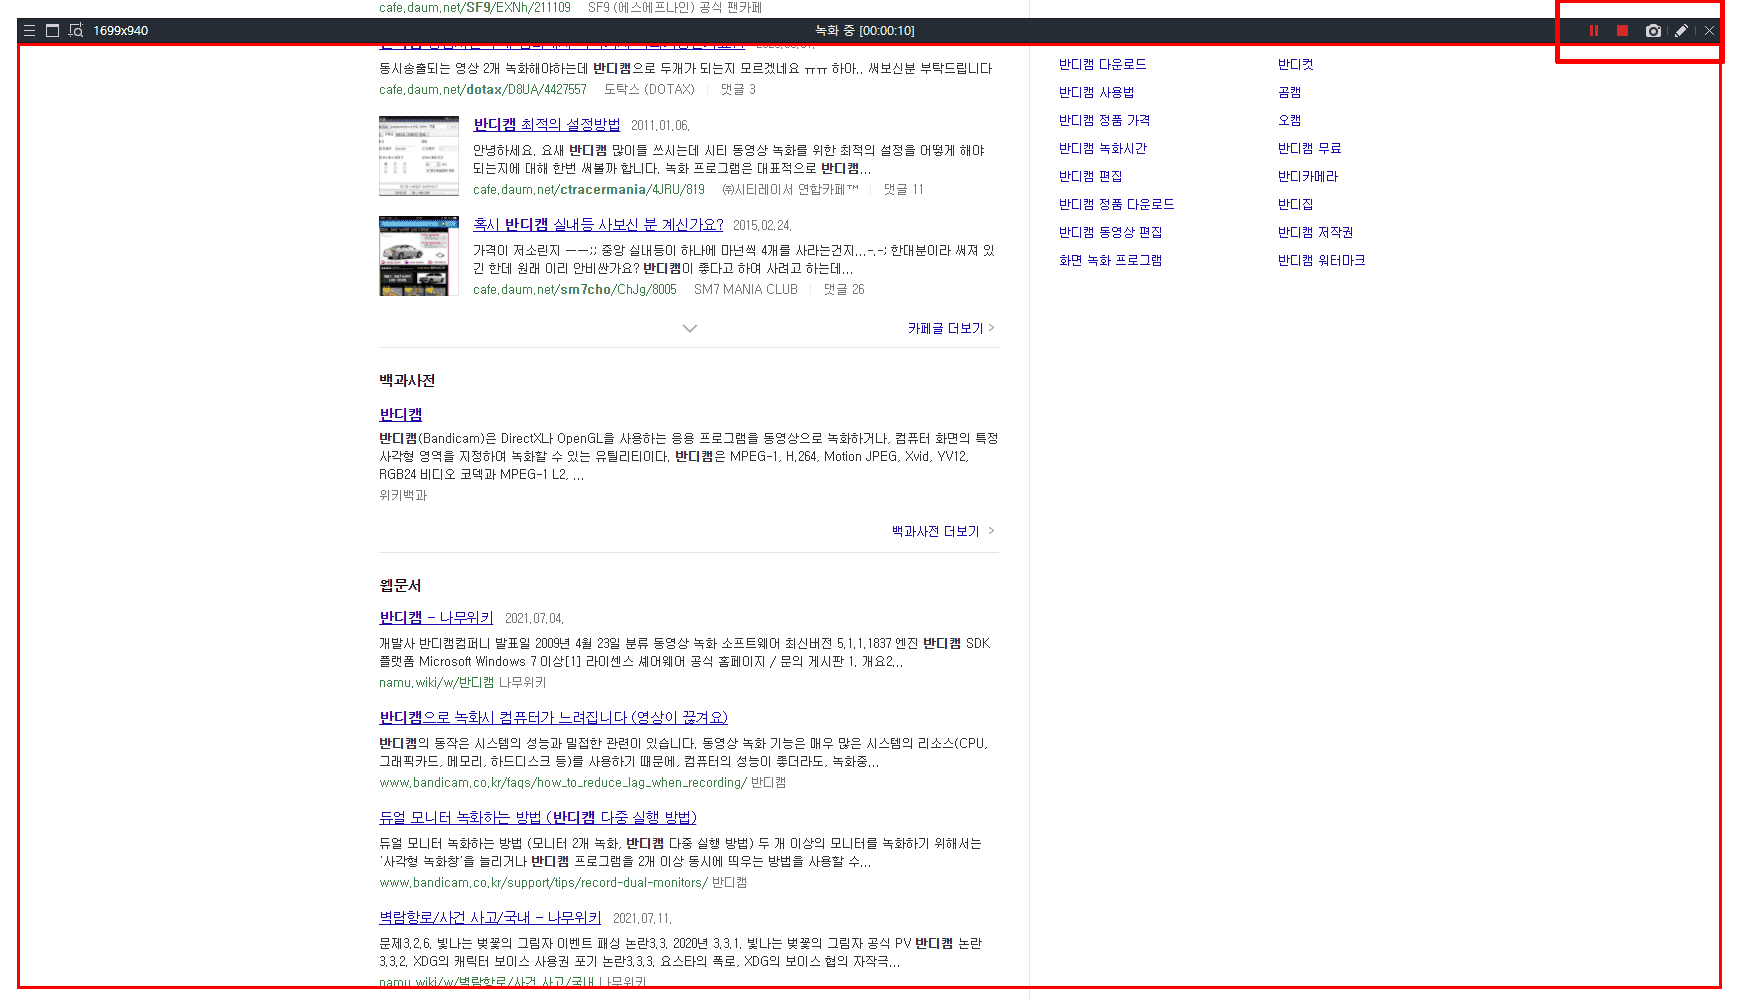Click the find window region icon
Image resolution: width=1746 pixels, height=1001 pixels.
75,31
